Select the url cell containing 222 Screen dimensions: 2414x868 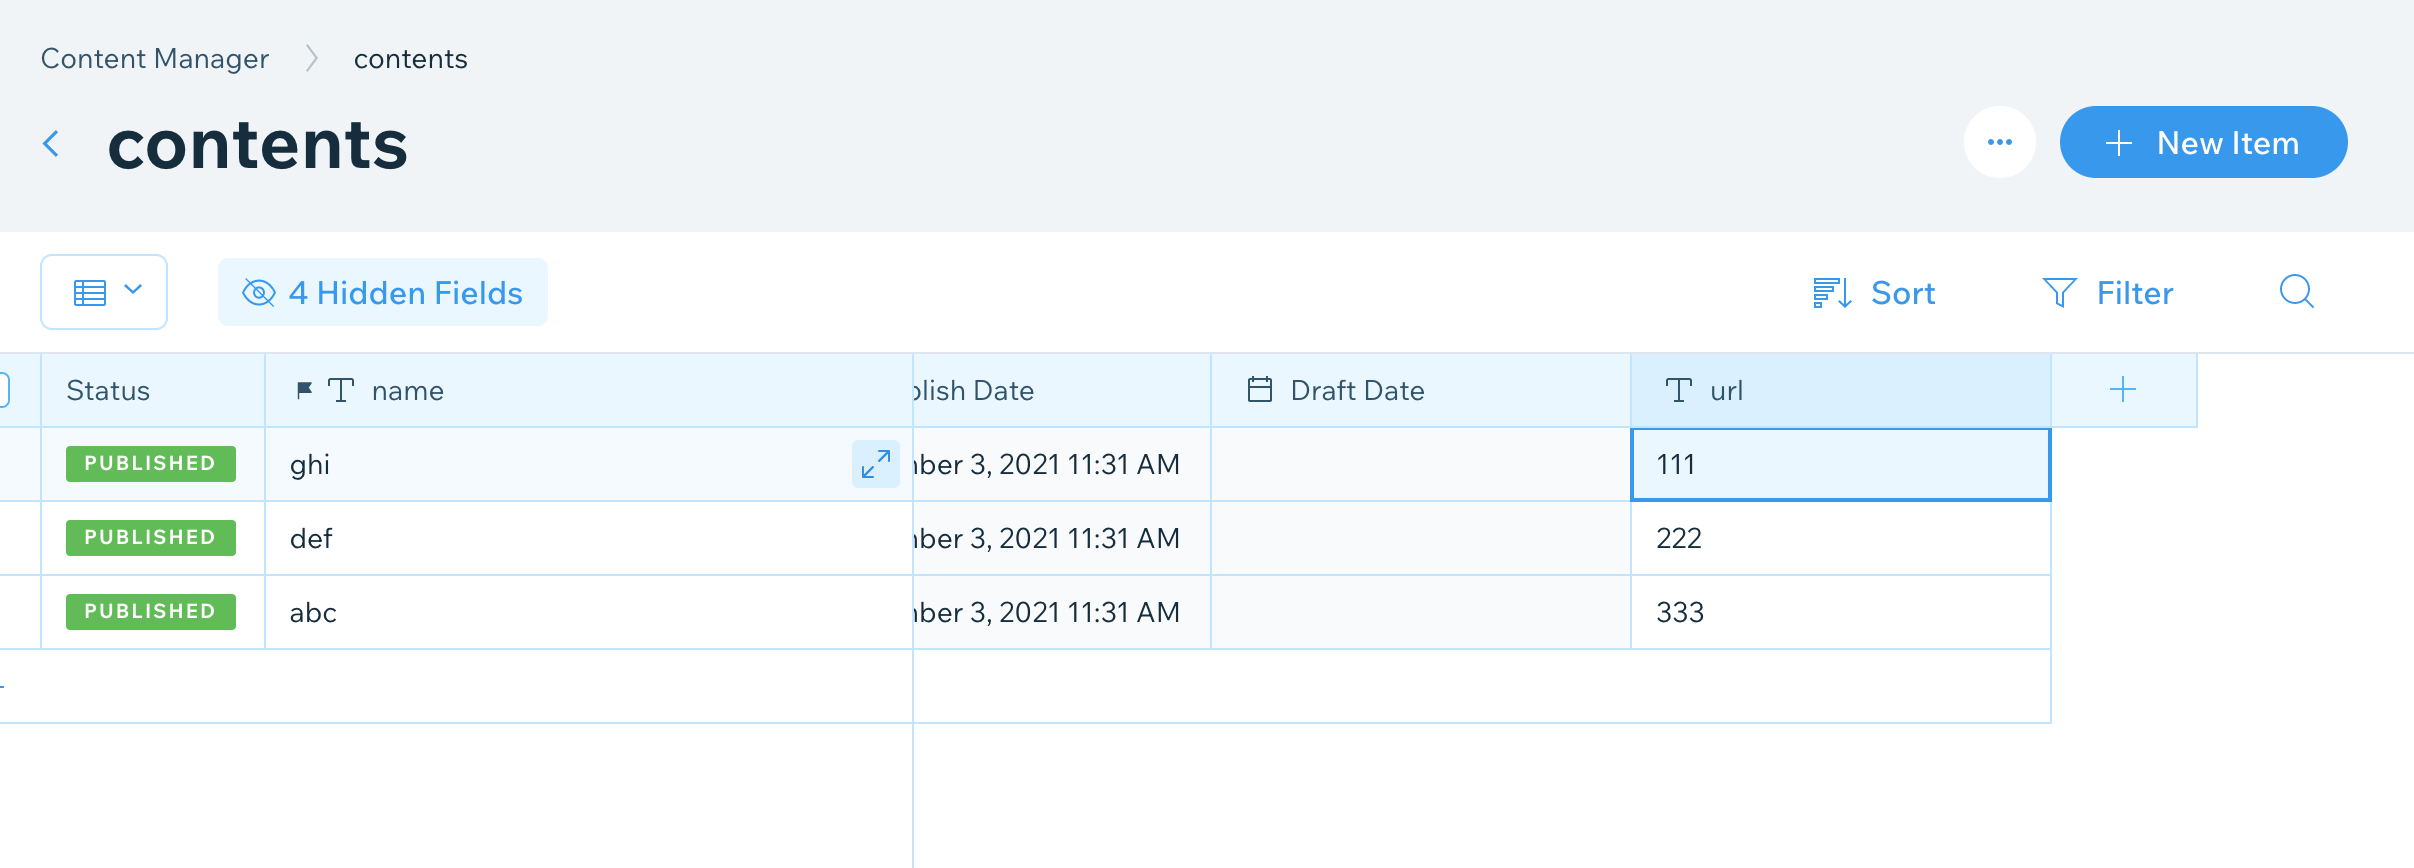pyautogui.click(x=1840, y=538)
